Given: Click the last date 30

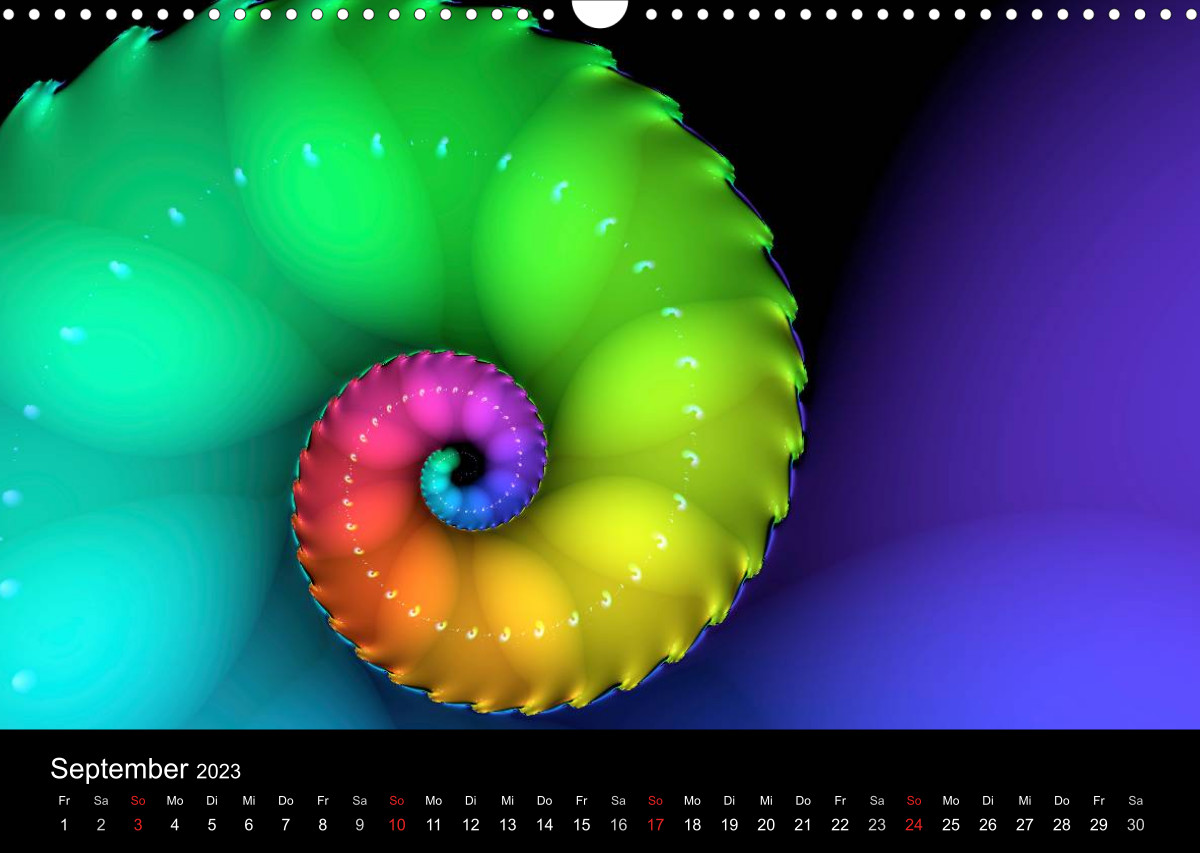Looking at the screenshot, I should point(1136,825).
